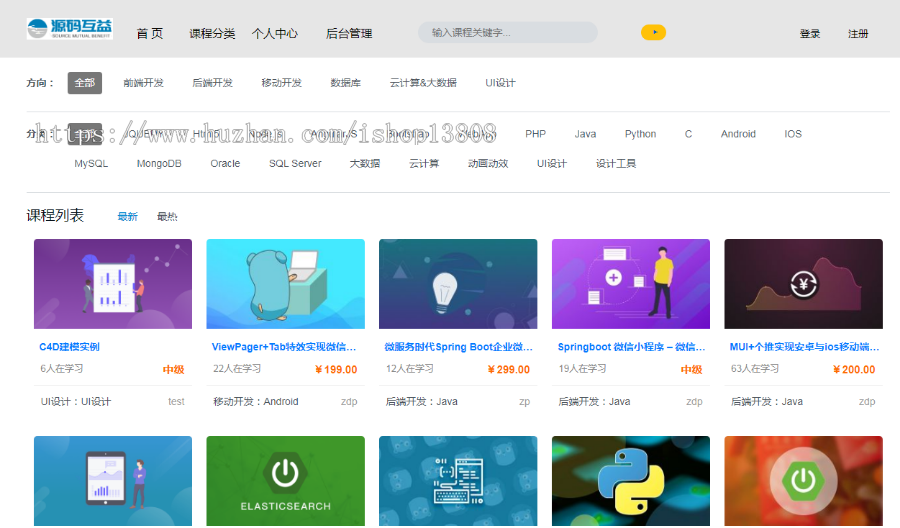The image size is (900, 528).
Task: Select the 动画动效 category filter
Action: click(x=488, y=164)
